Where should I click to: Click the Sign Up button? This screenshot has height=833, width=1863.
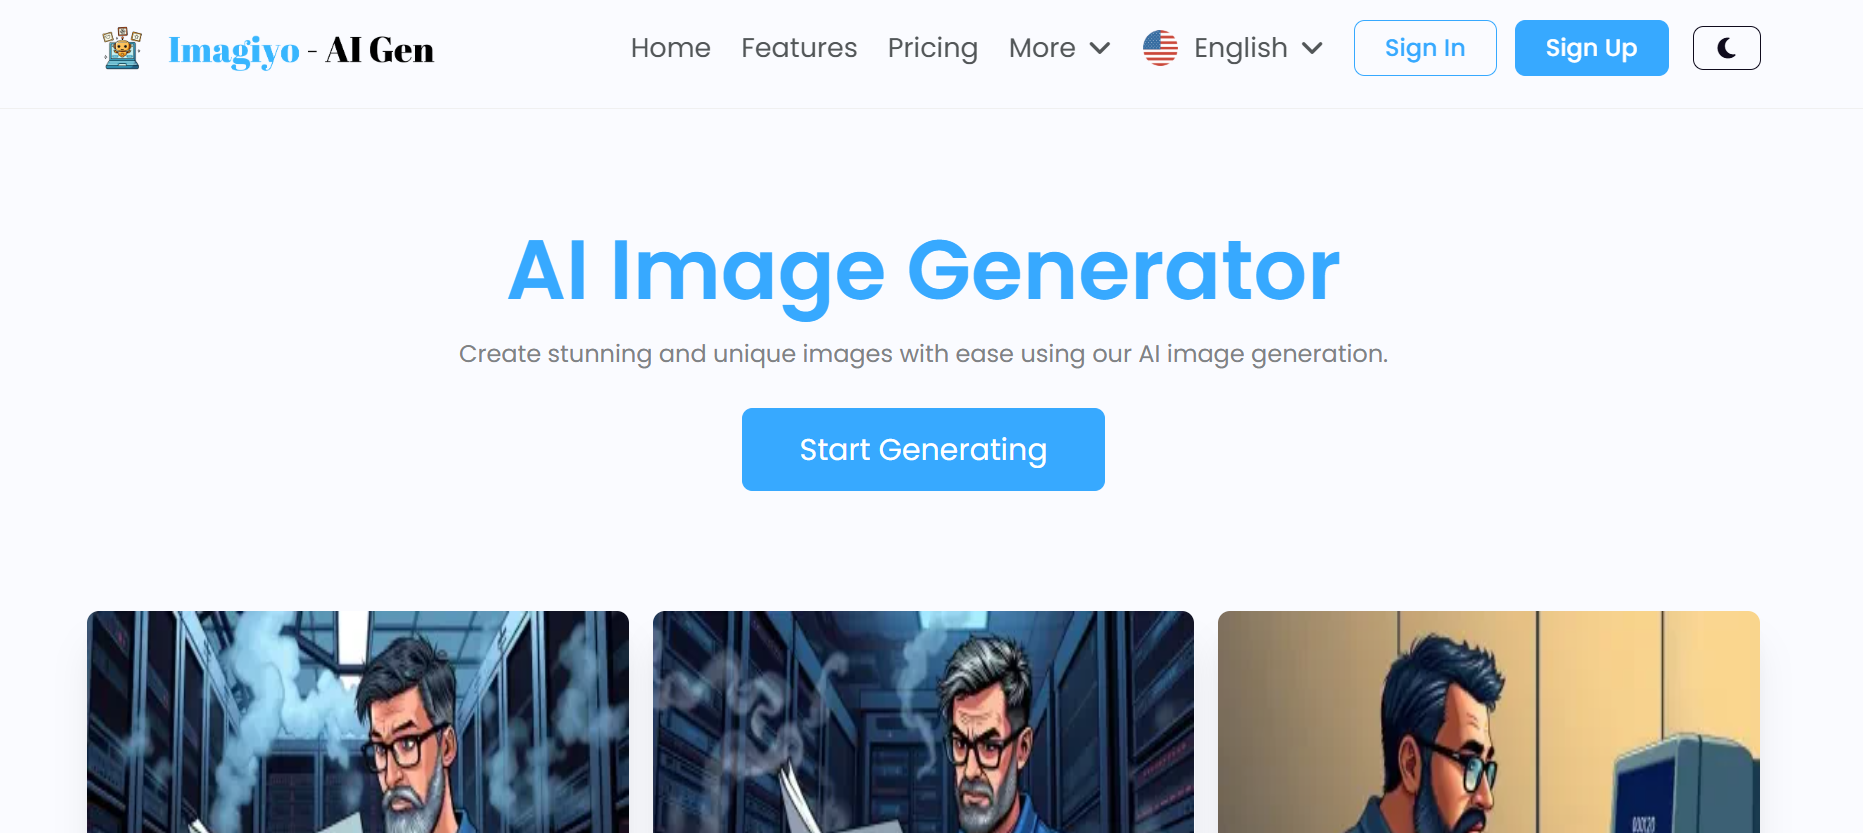[x=1591, y=48]
